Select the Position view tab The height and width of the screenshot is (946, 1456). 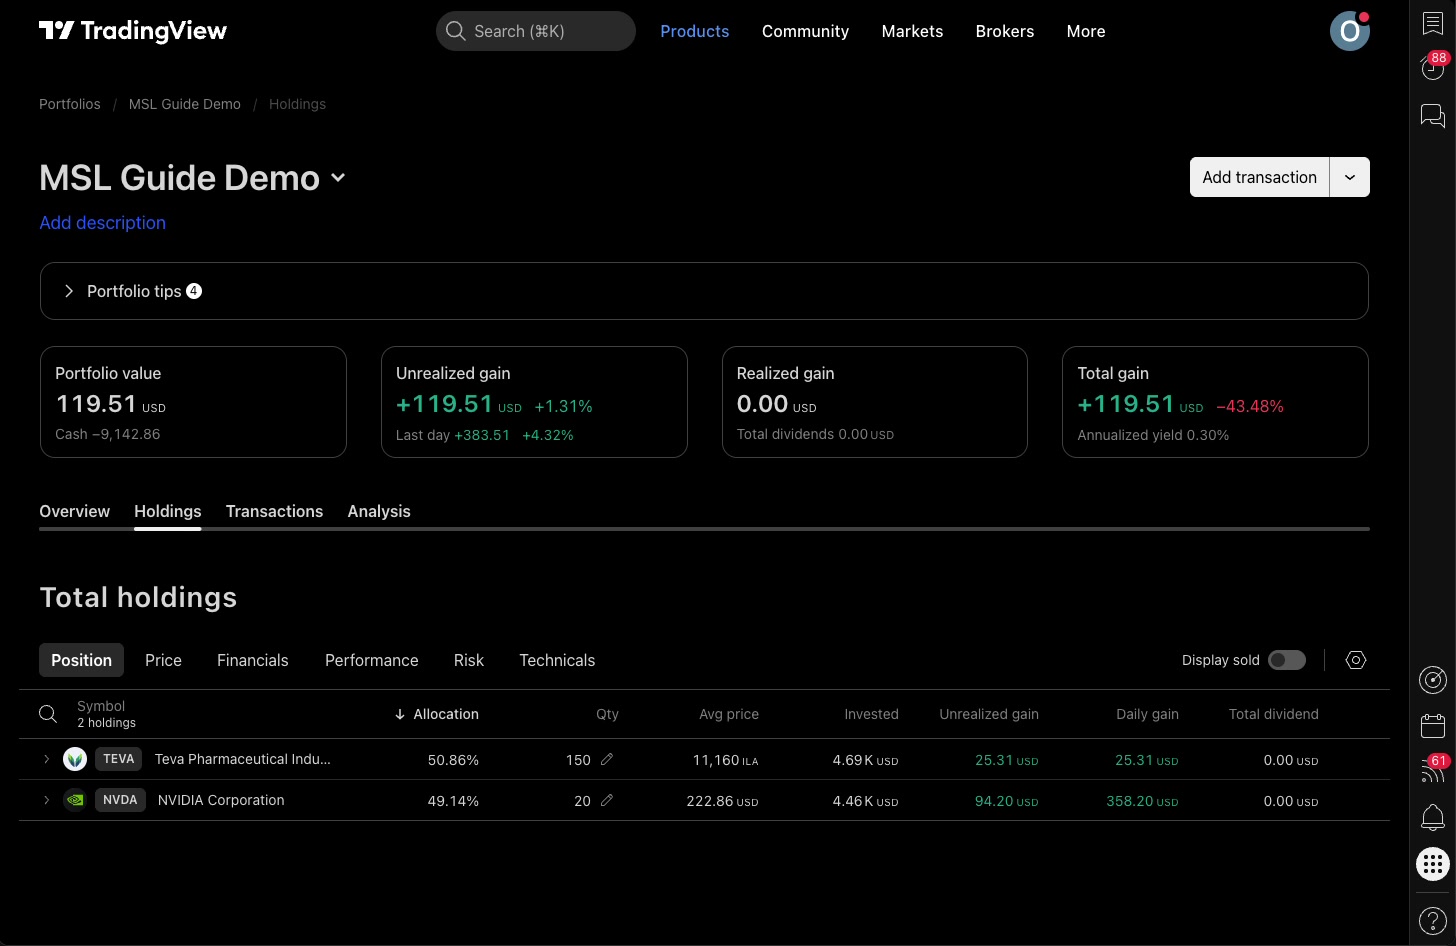point(82,660)
